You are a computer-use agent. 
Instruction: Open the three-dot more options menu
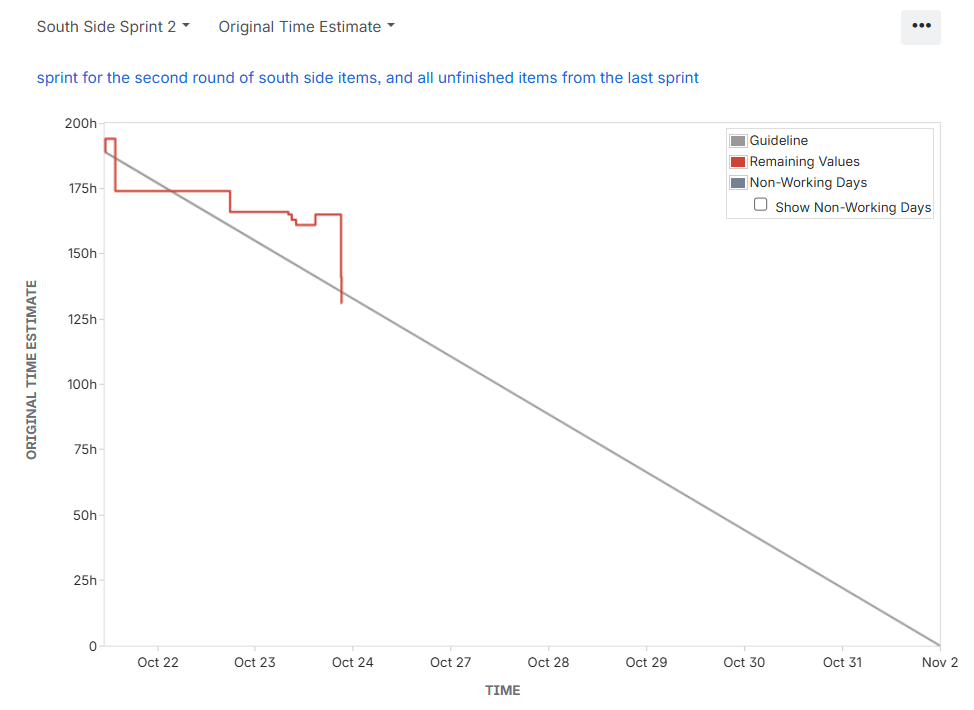(921, 27)
